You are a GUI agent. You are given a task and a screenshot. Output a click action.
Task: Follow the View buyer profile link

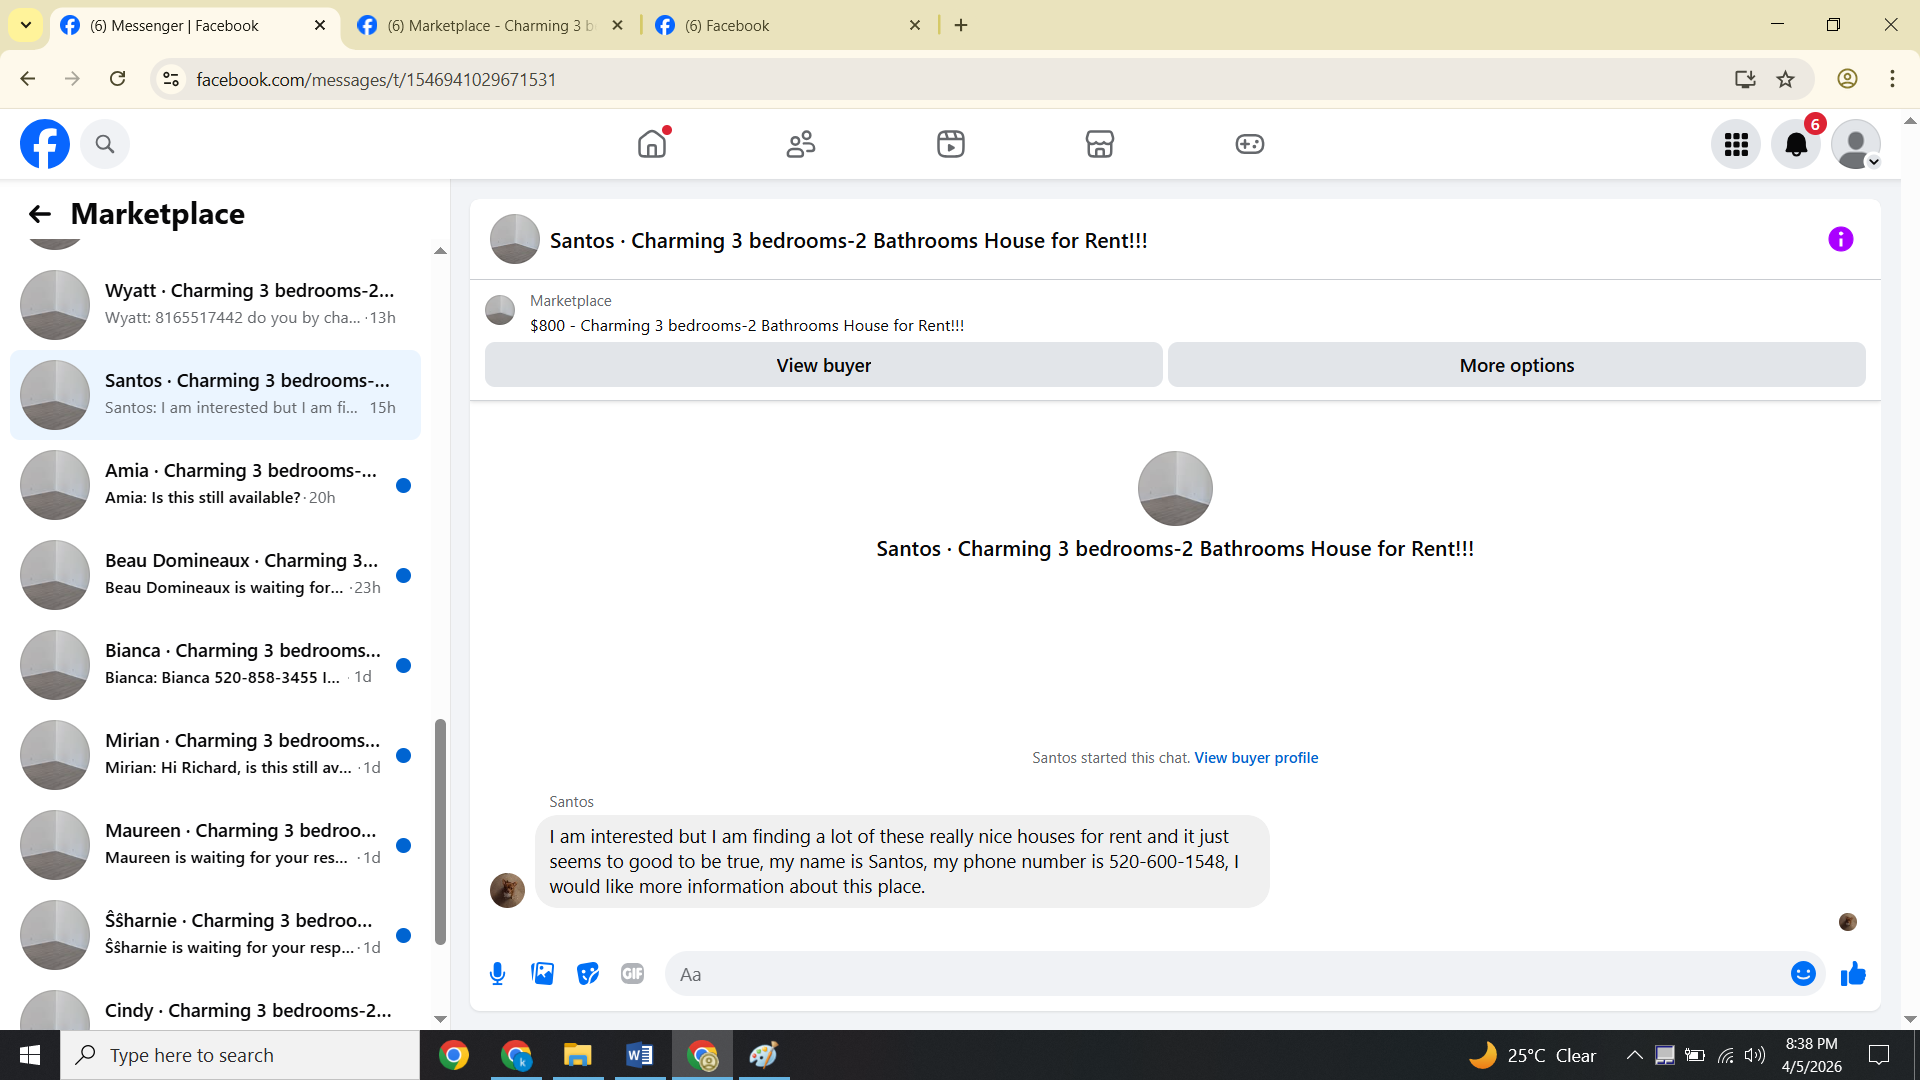[x=1256, y=758]
